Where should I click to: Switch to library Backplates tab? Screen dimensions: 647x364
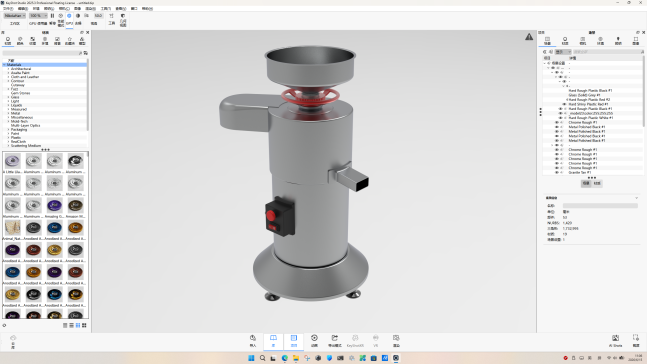57,40
